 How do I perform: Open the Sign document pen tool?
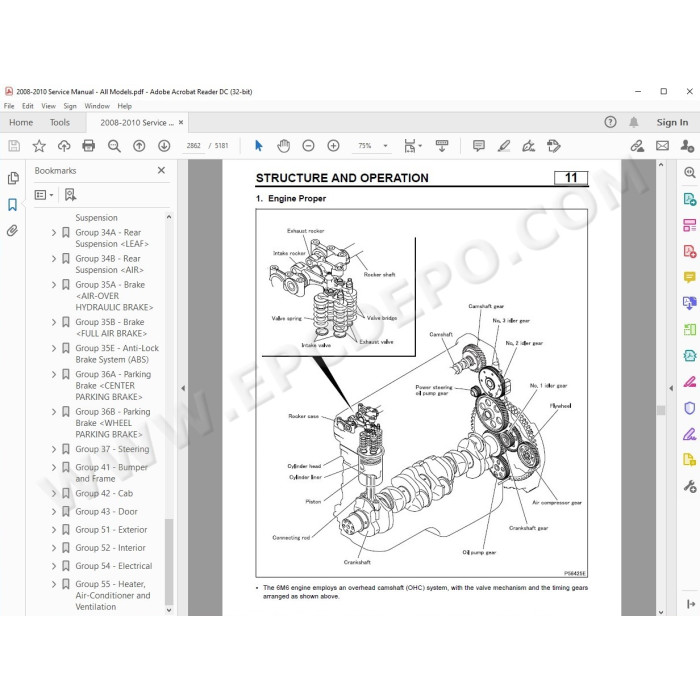(x=529, y=146)
